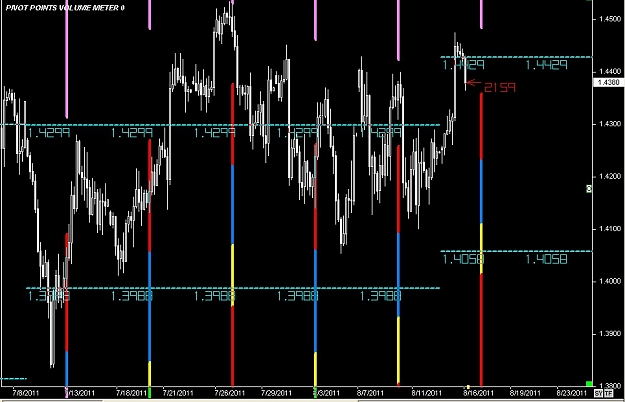Select the dashed pivot line at 1.4058
Viewport: 625px width, 402px height.
[516, 251]
